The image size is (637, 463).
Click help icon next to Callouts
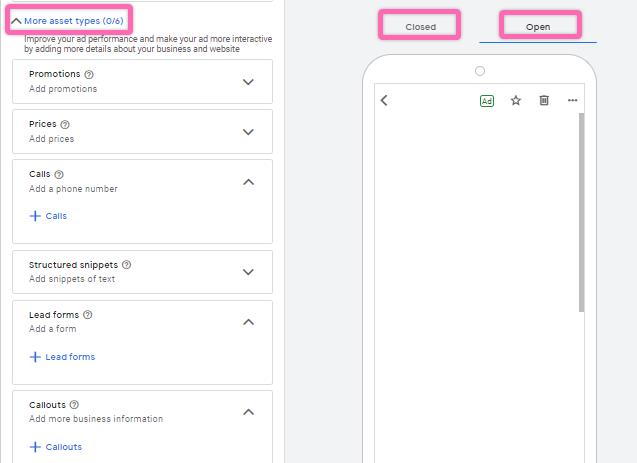pyautogui.click(x=75, y=405)
